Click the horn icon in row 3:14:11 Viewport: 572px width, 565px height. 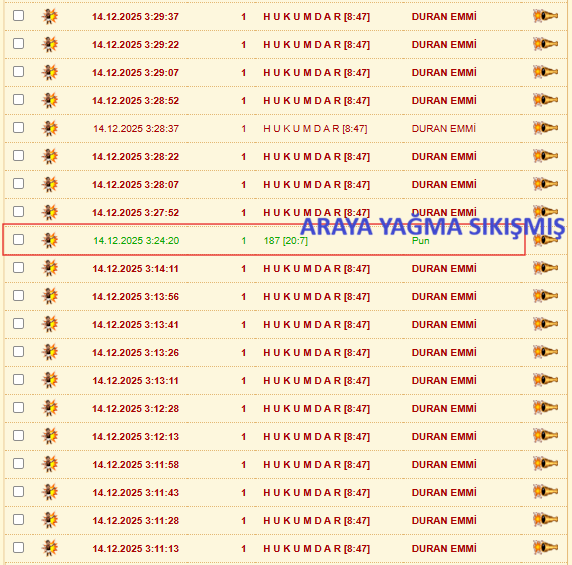click(545, 268)
